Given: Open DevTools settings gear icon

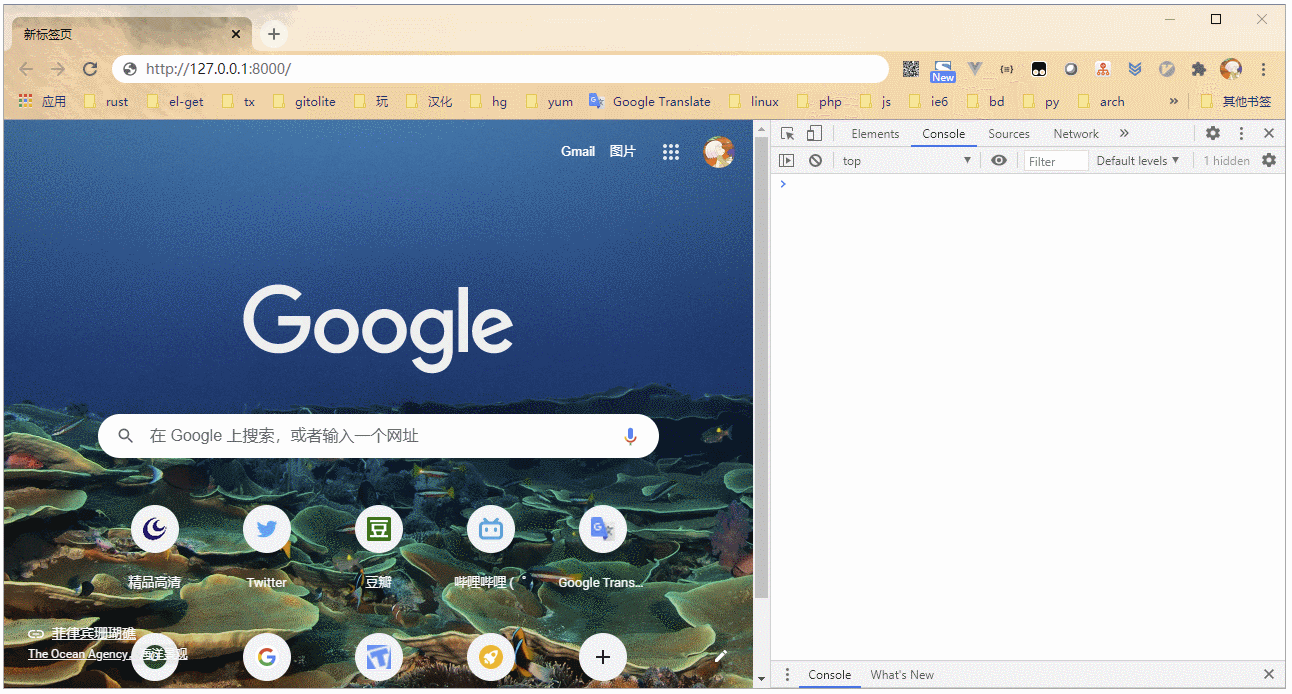Looking at the screenshot, I should [x=1212, y=134].
